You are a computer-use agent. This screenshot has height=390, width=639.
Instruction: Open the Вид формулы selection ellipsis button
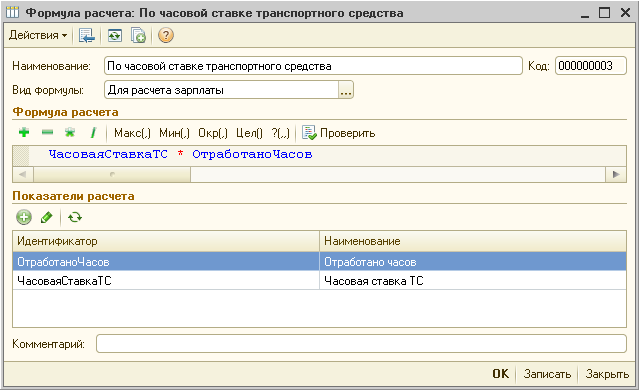[346, 90]
